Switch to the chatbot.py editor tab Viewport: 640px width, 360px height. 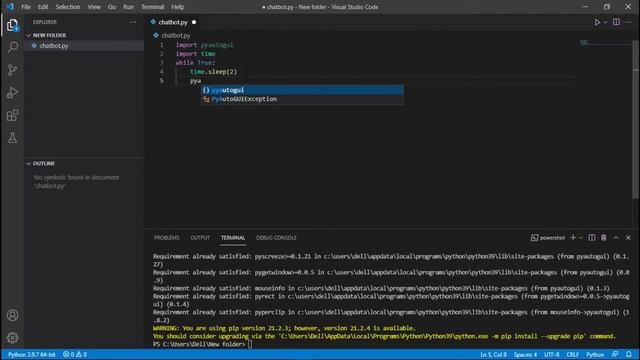(173, 22)
